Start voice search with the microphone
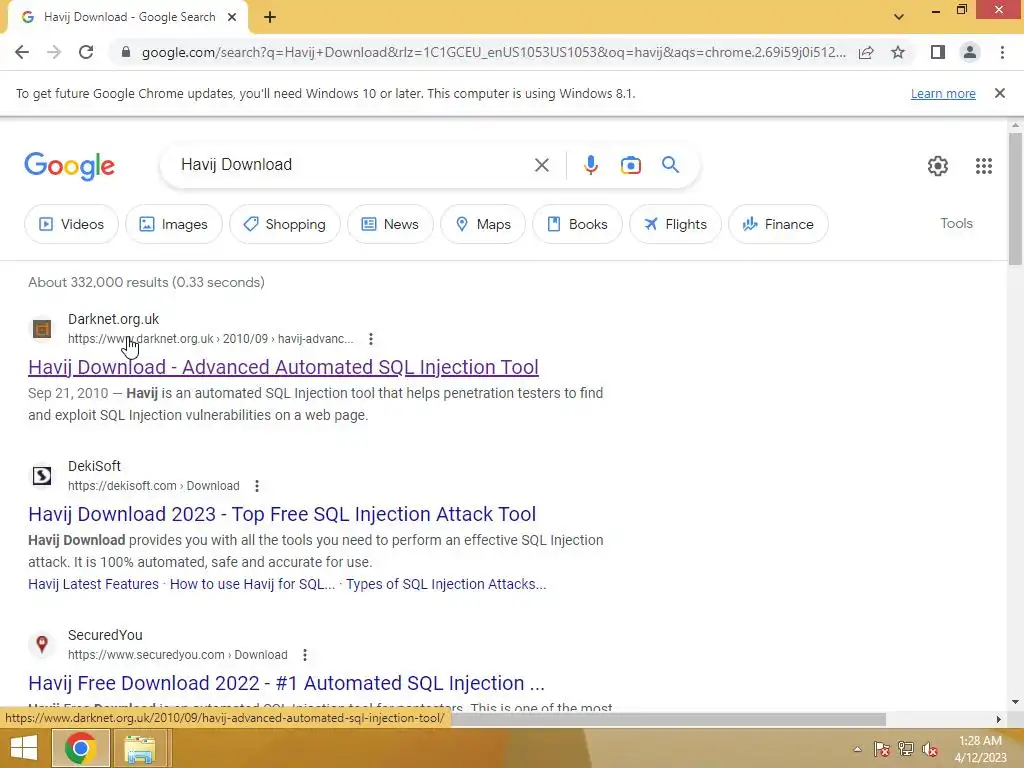 click(x=591, y=165)
